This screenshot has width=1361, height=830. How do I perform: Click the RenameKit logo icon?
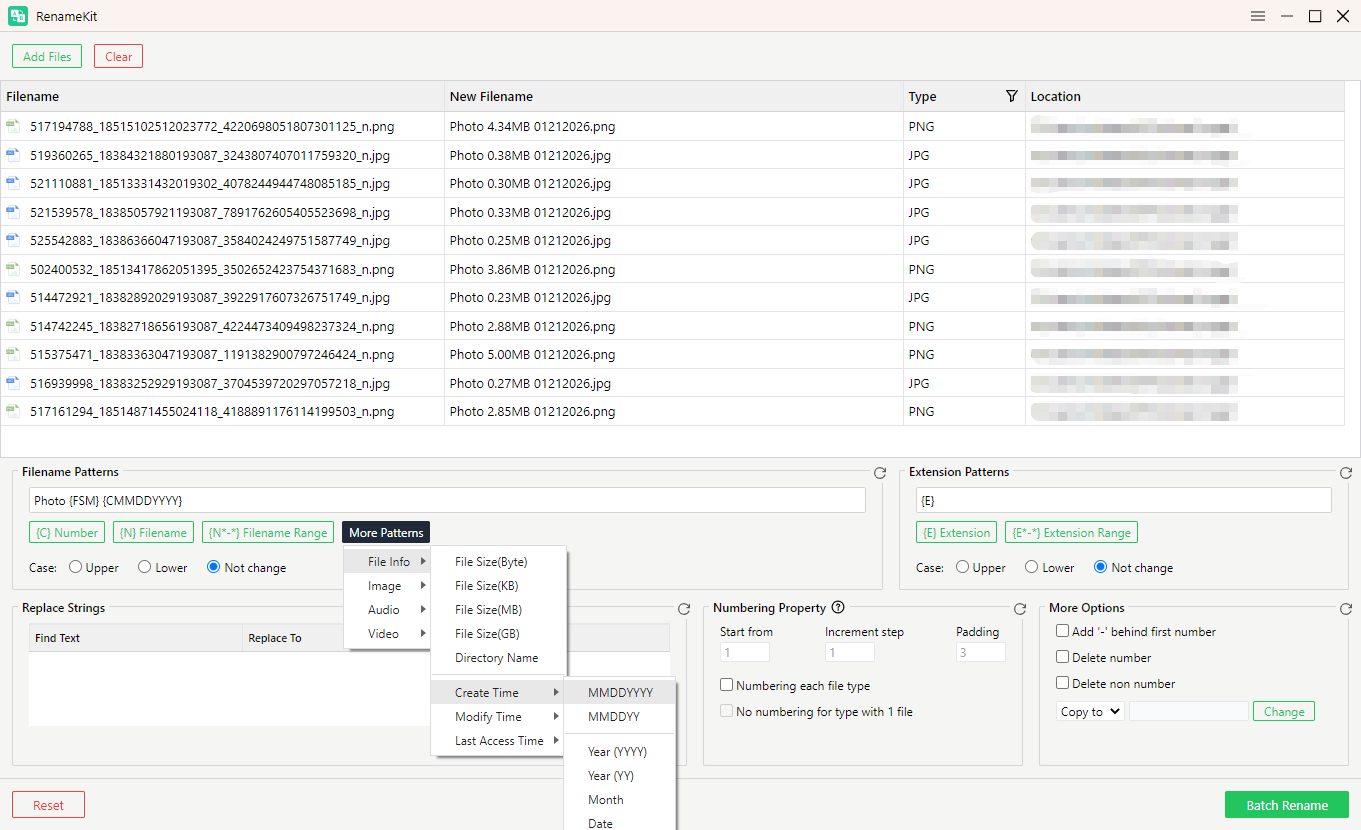[16, 16]
